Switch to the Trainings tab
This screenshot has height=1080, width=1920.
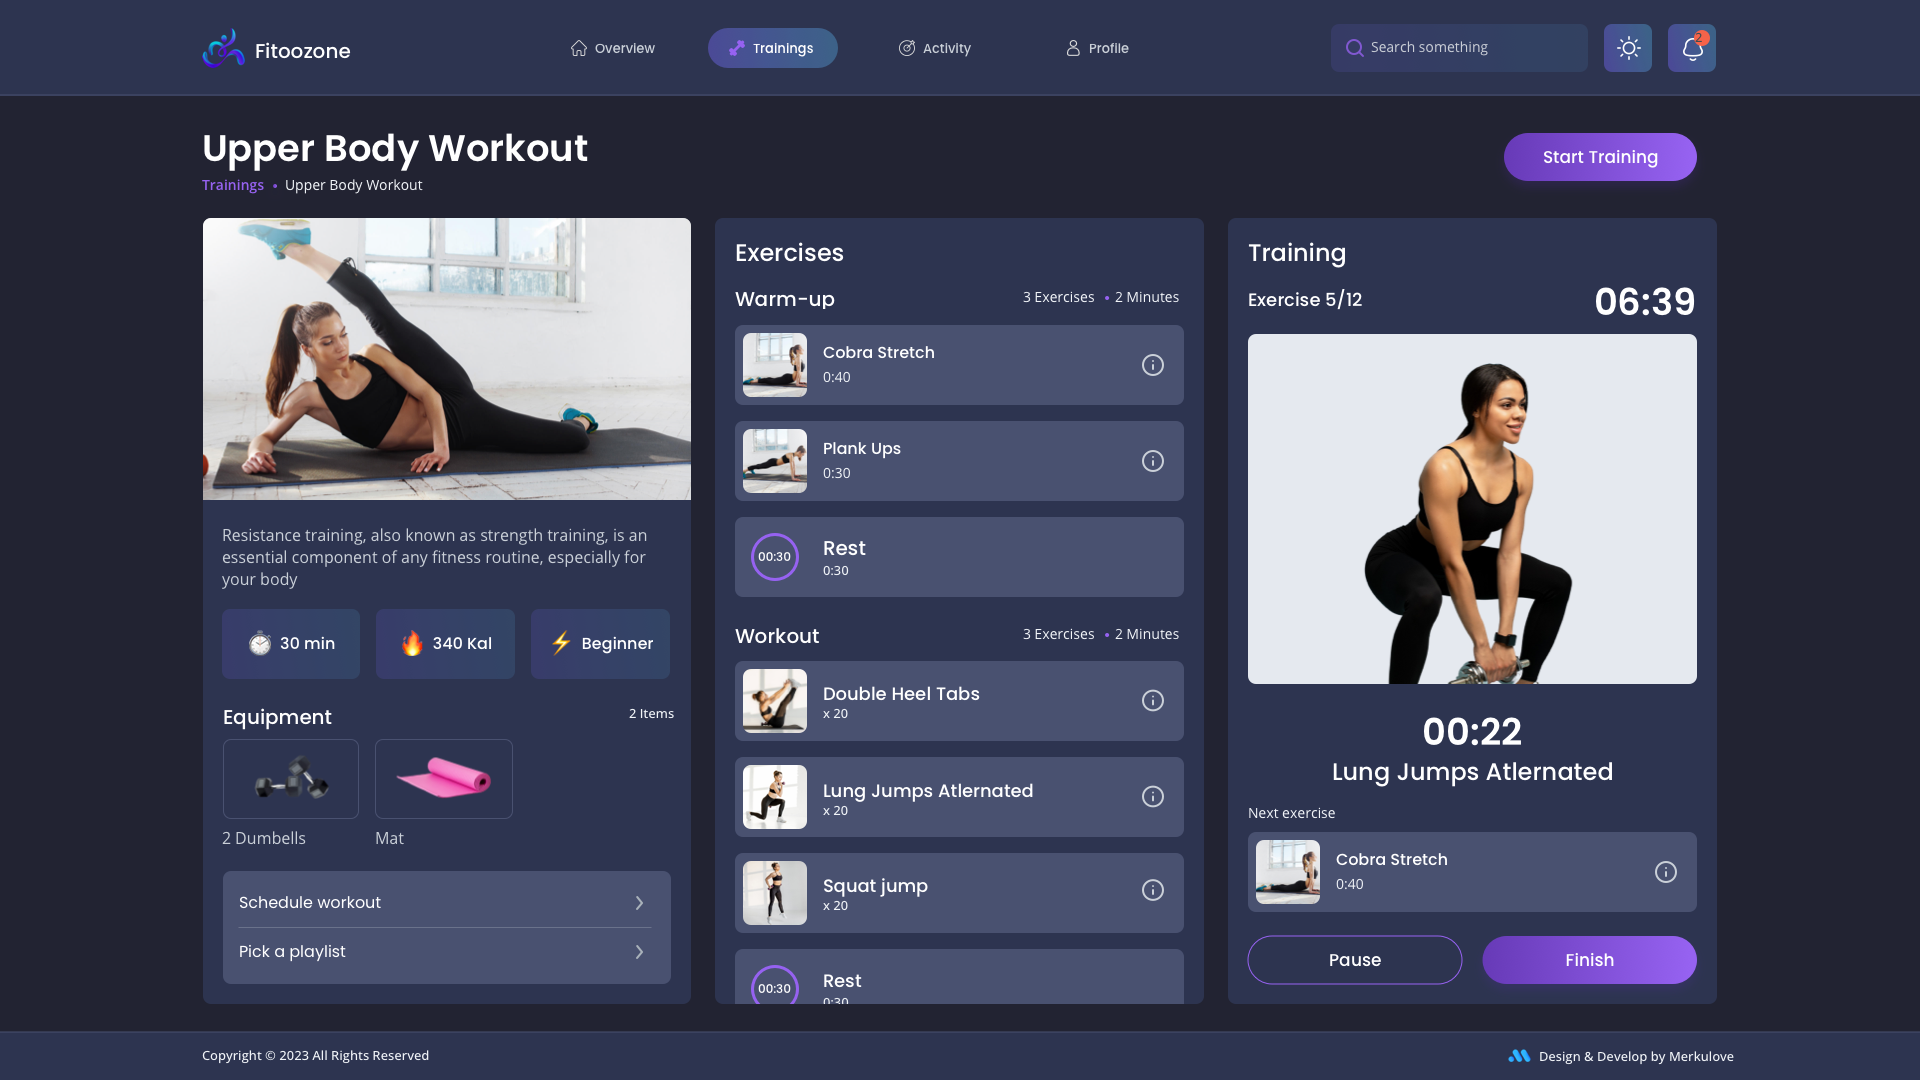tap(772, 47)
